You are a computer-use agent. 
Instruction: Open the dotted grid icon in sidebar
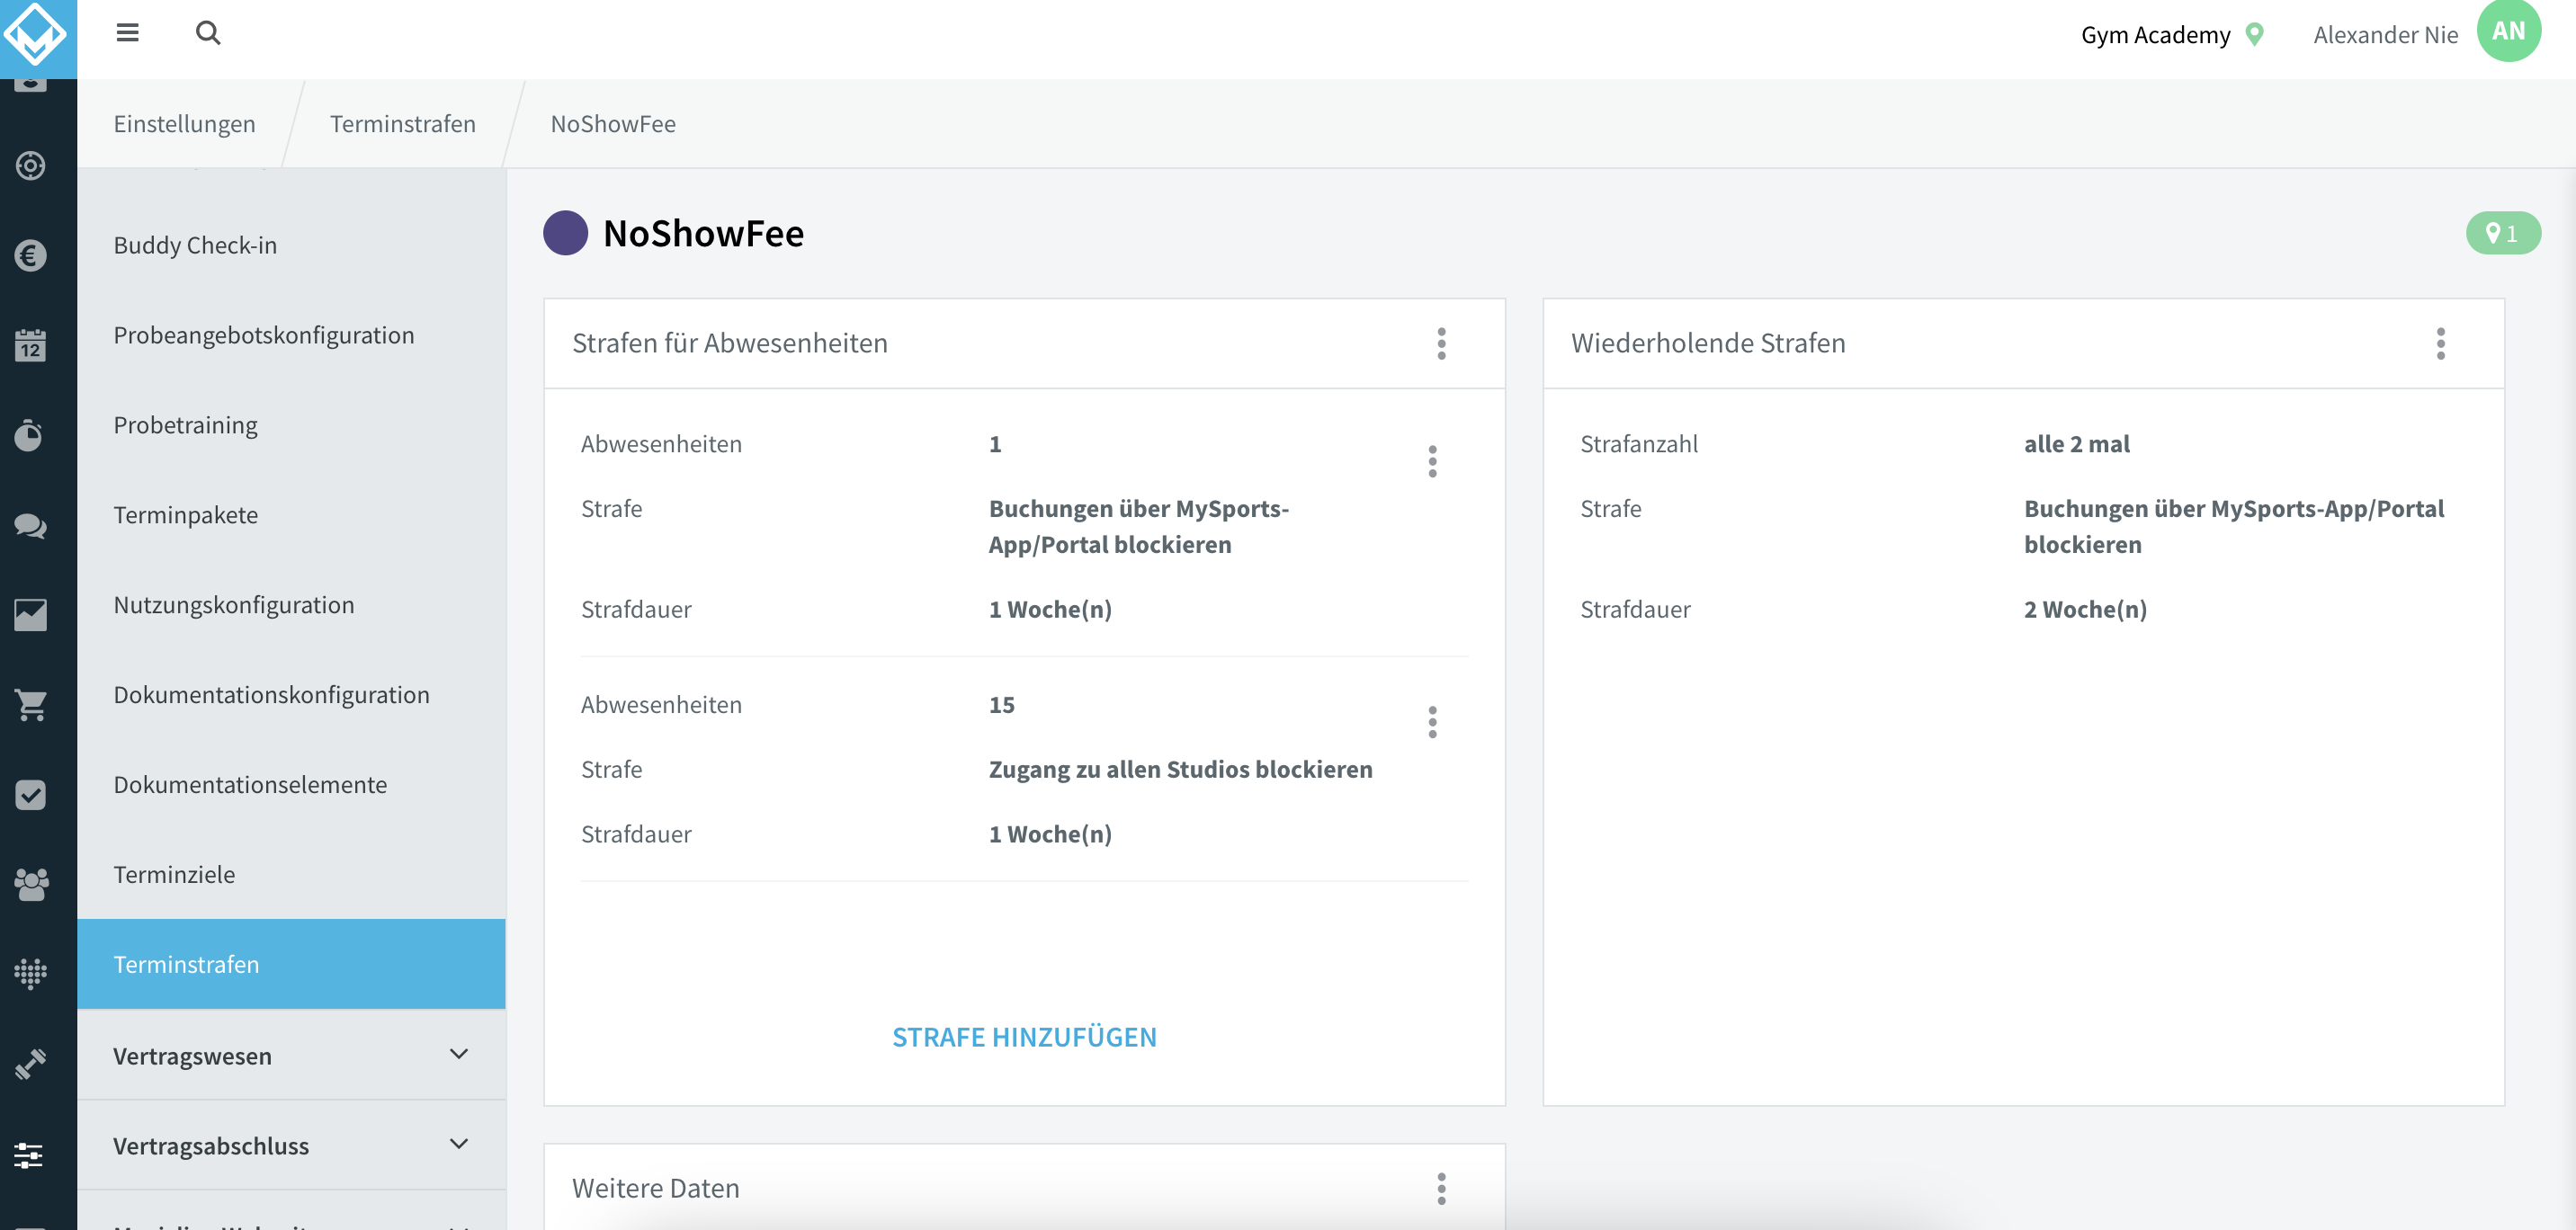(31, 974)
